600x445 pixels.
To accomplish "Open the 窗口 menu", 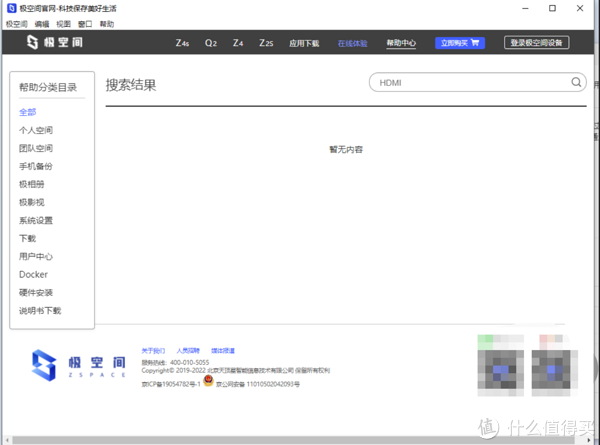I will pyautogui.click(x=85, y=24).
